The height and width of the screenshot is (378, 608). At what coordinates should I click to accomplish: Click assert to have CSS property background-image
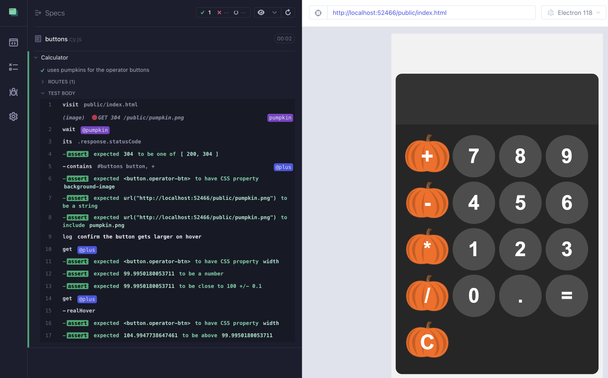pos(167,183)
